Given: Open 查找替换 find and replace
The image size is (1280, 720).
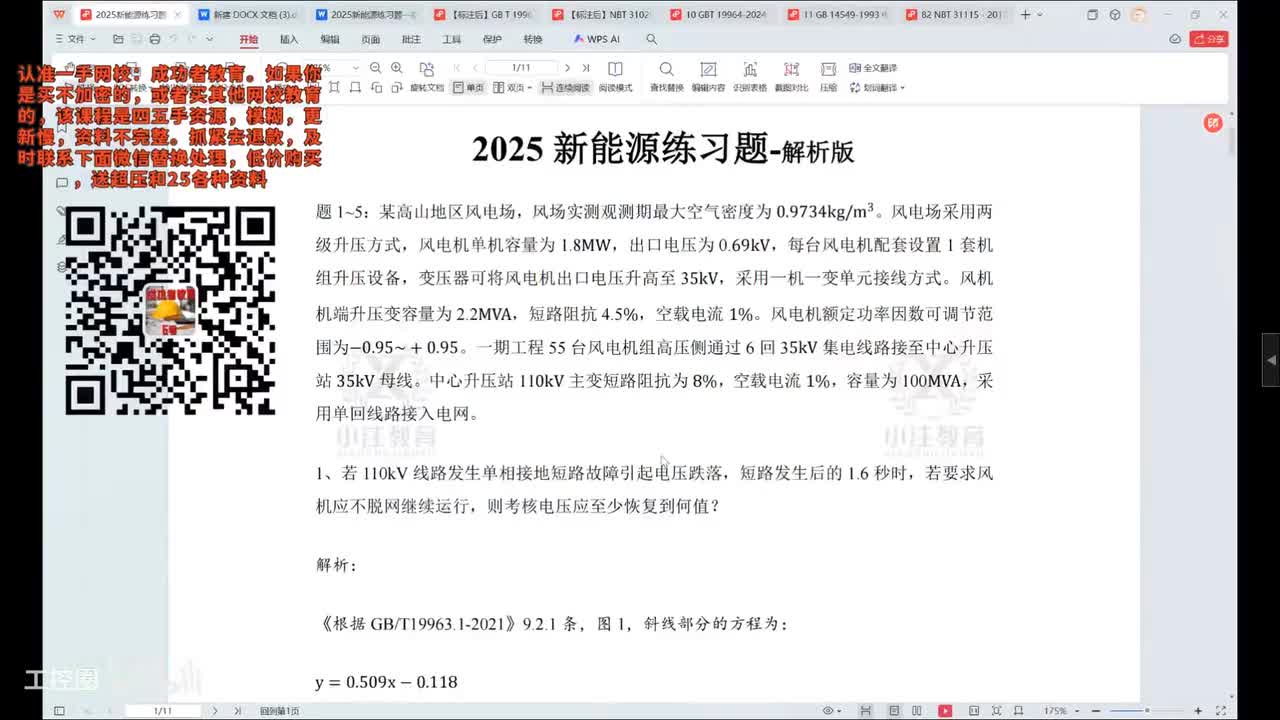Looking at the screenshot, I should (x=666, y=76).
